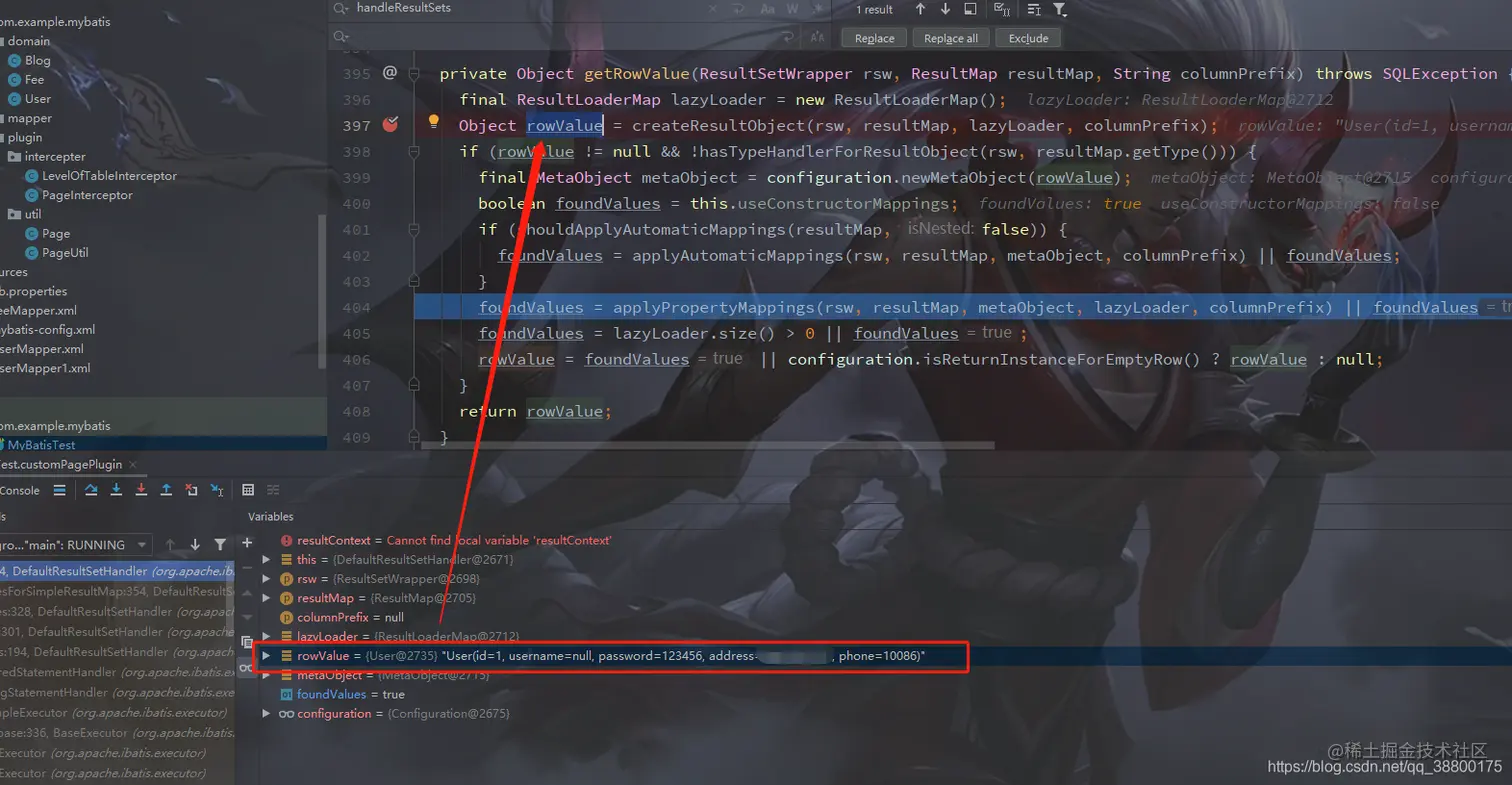Select the Console tab in debugger

point(19,490)
